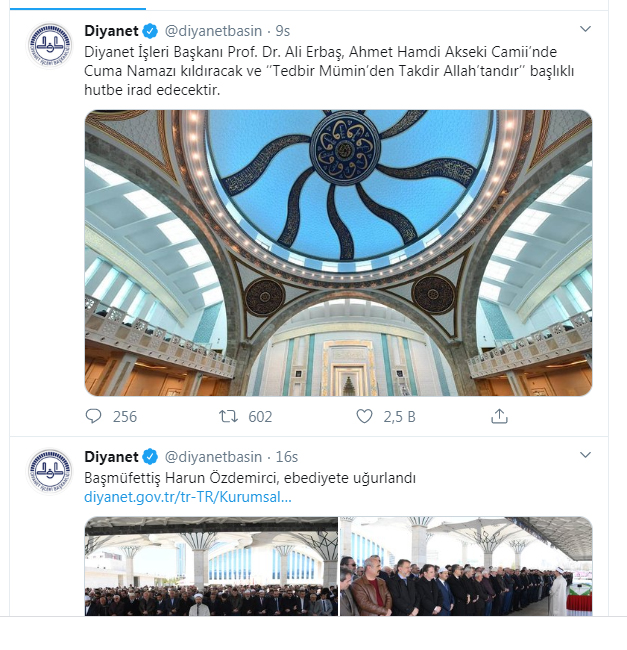Like the first tweet with the heart icon

point(364,416)
